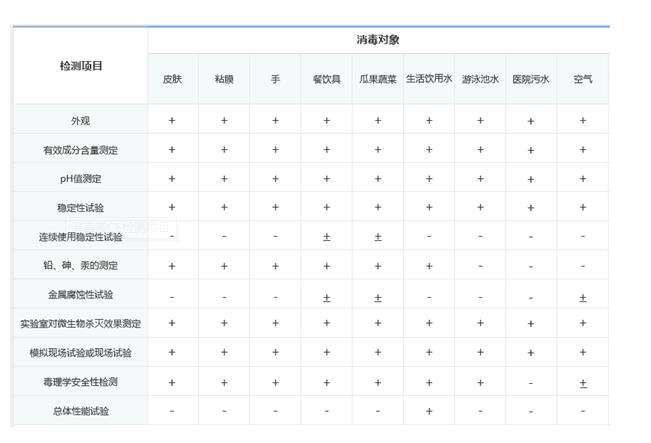Image resolution: width=651 pixels, height=443 pixels.
Task: Select the 粘膜 column header
Action: (x=224, y=79)
